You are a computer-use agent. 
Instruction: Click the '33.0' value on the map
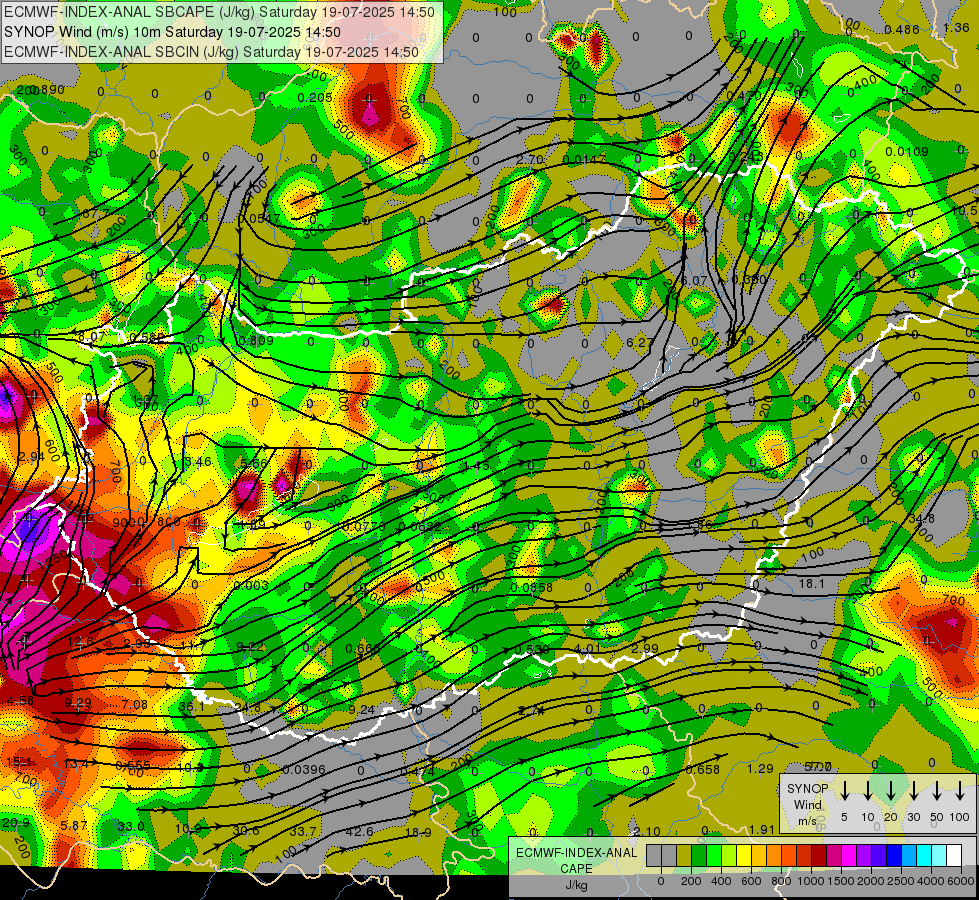pos(131,826)
